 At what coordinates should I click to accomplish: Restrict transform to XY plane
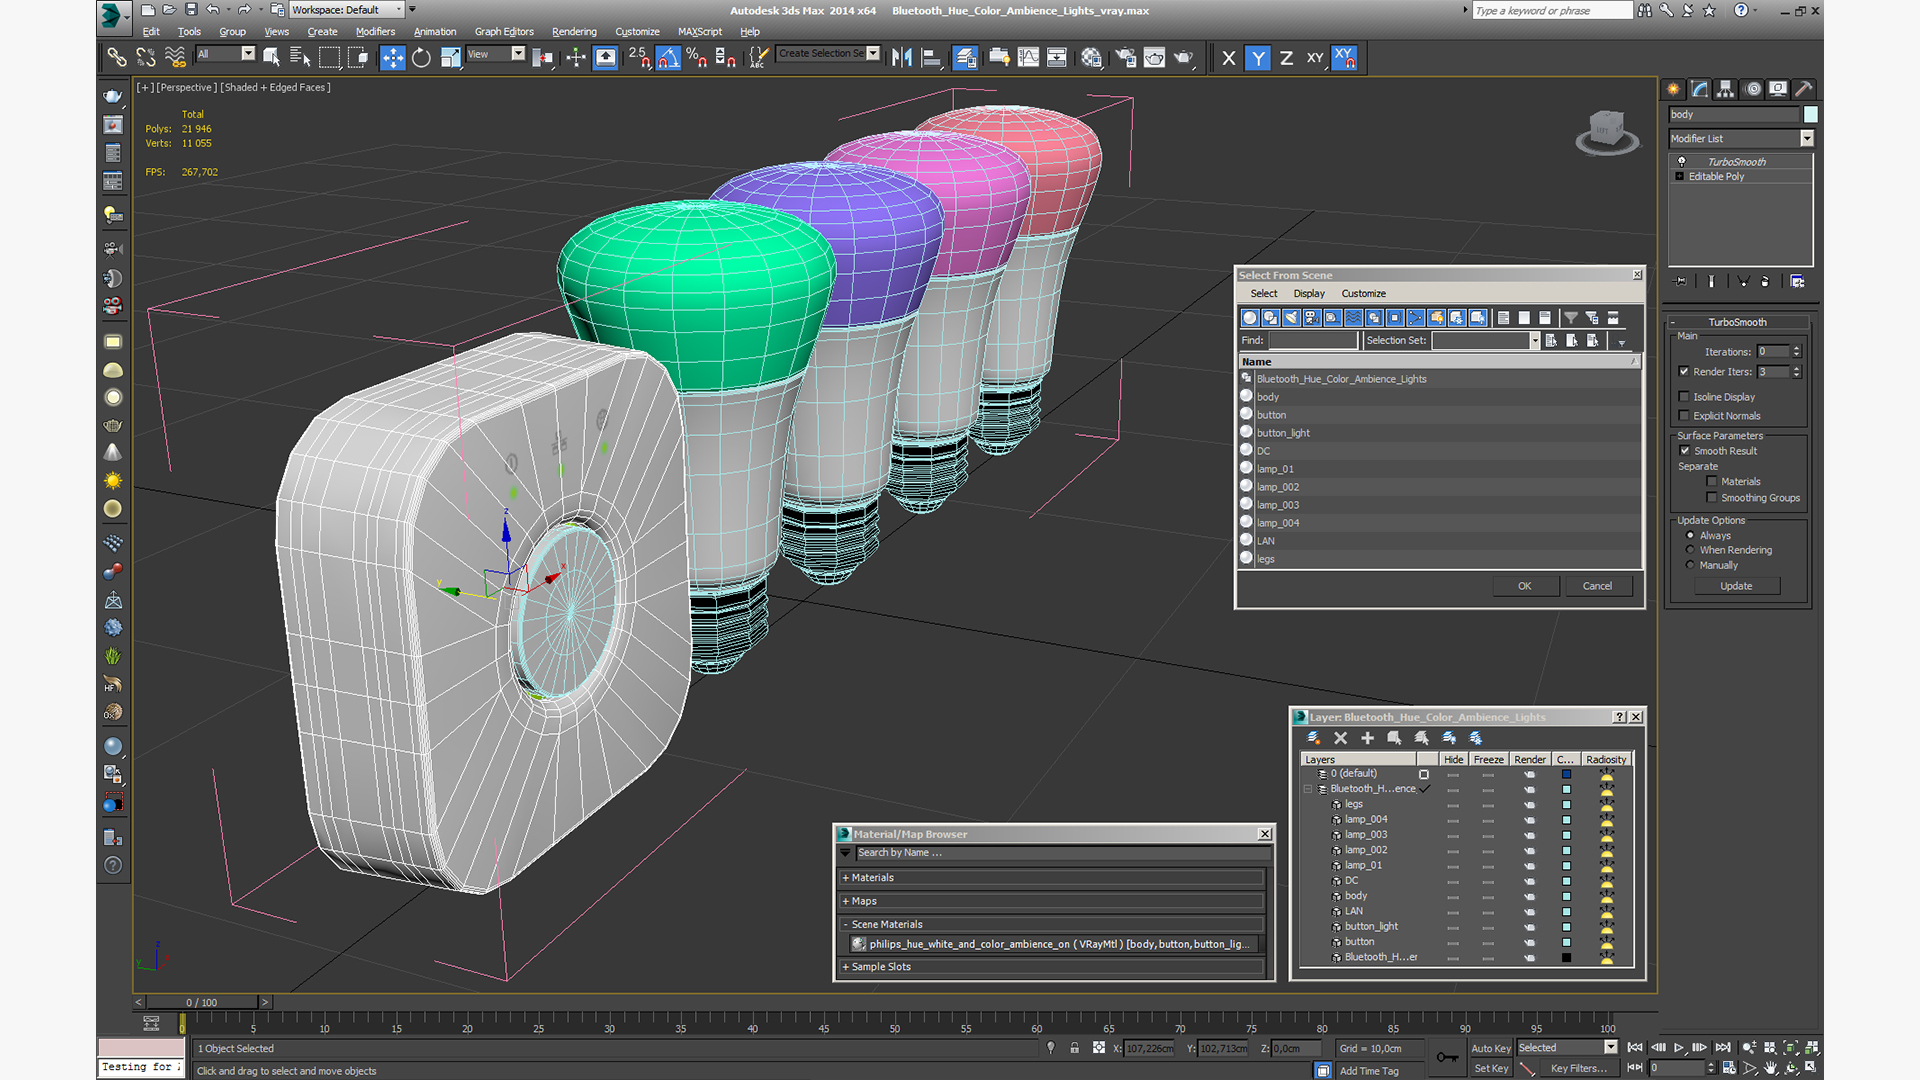[x=1315, y=58]
